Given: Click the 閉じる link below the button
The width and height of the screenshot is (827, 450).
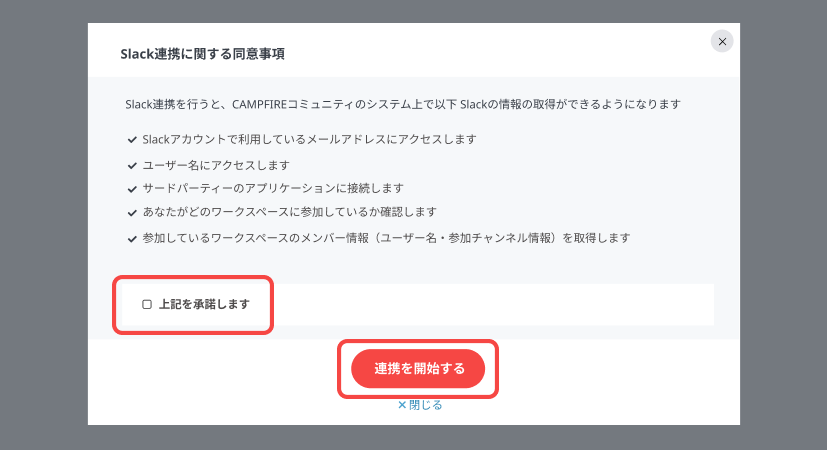Looking at the screenshot, I should (425, 405).
